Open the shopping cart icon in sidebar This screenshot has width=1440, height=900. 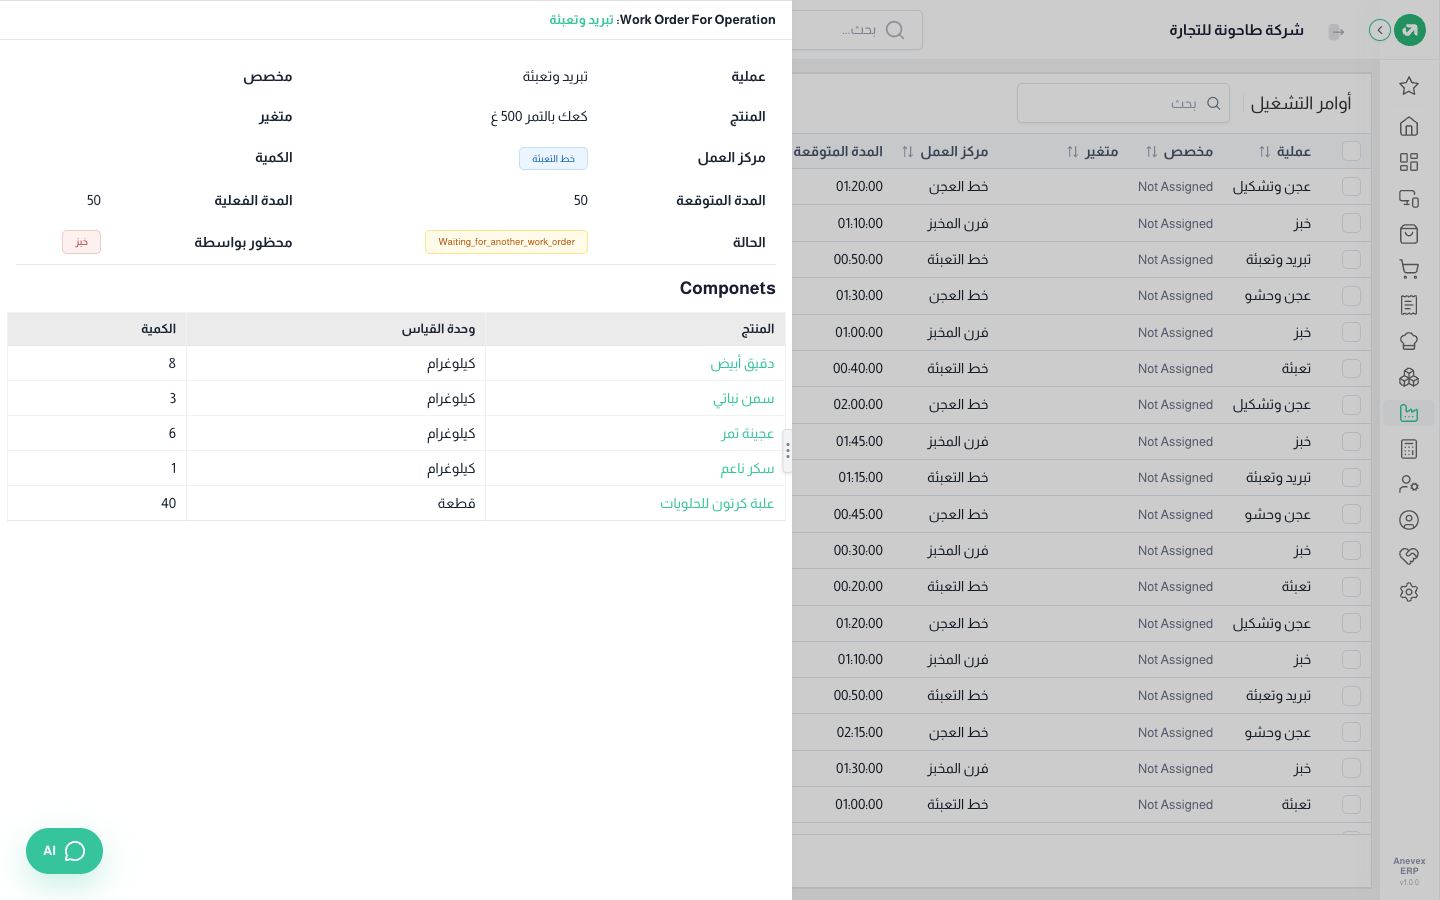(1409, 269)
